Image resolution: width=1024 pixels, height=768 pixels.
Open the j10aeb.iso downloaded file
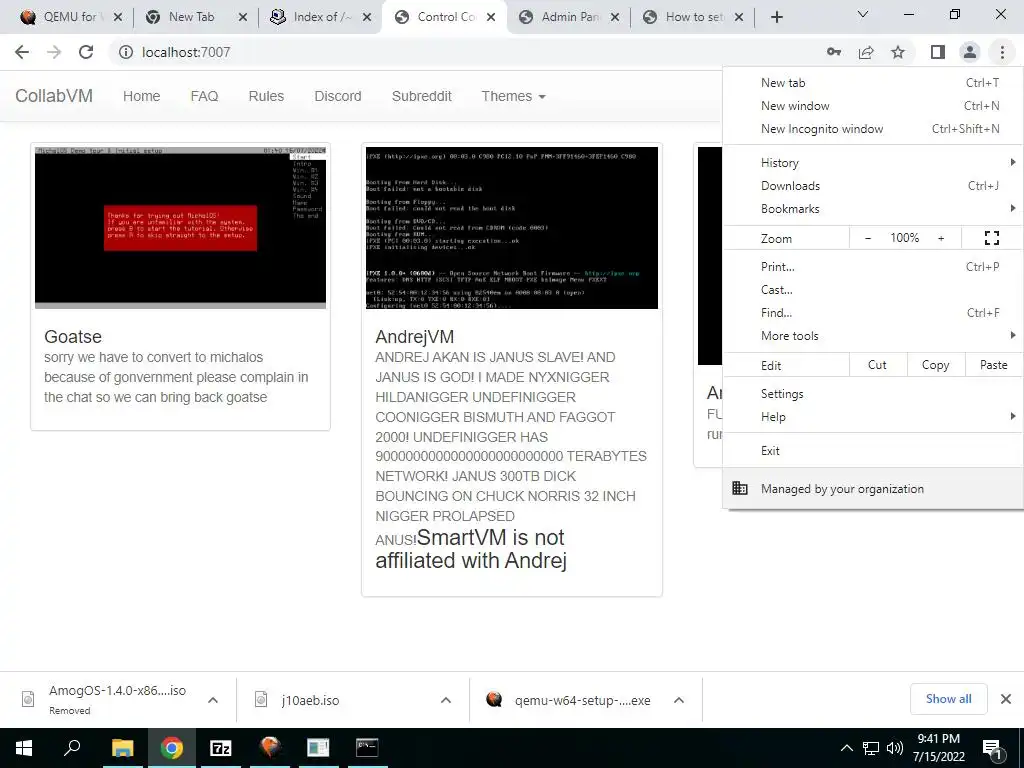coord(310,700)
